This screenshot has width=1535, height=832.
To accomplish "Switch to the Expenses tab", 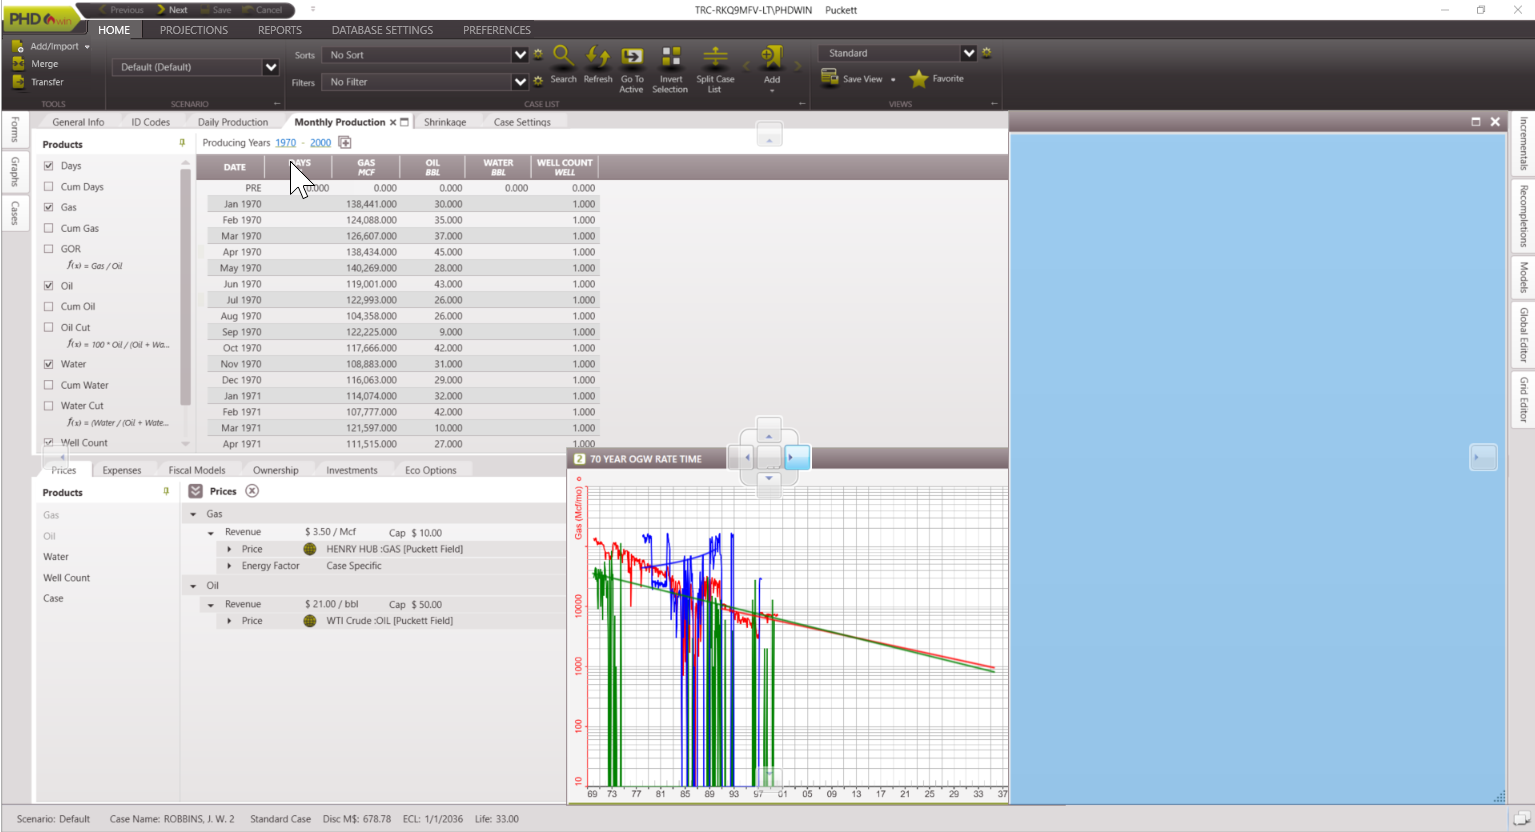I will click(122, 470).
